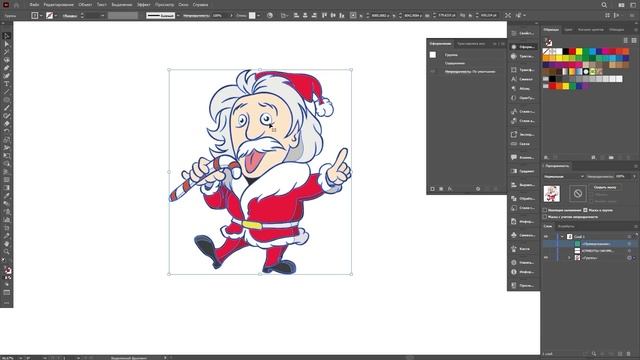This screenshot has width=640, height=360.
Task: Pick the None swatch in Swatches panel
Action: coord(546,51)
